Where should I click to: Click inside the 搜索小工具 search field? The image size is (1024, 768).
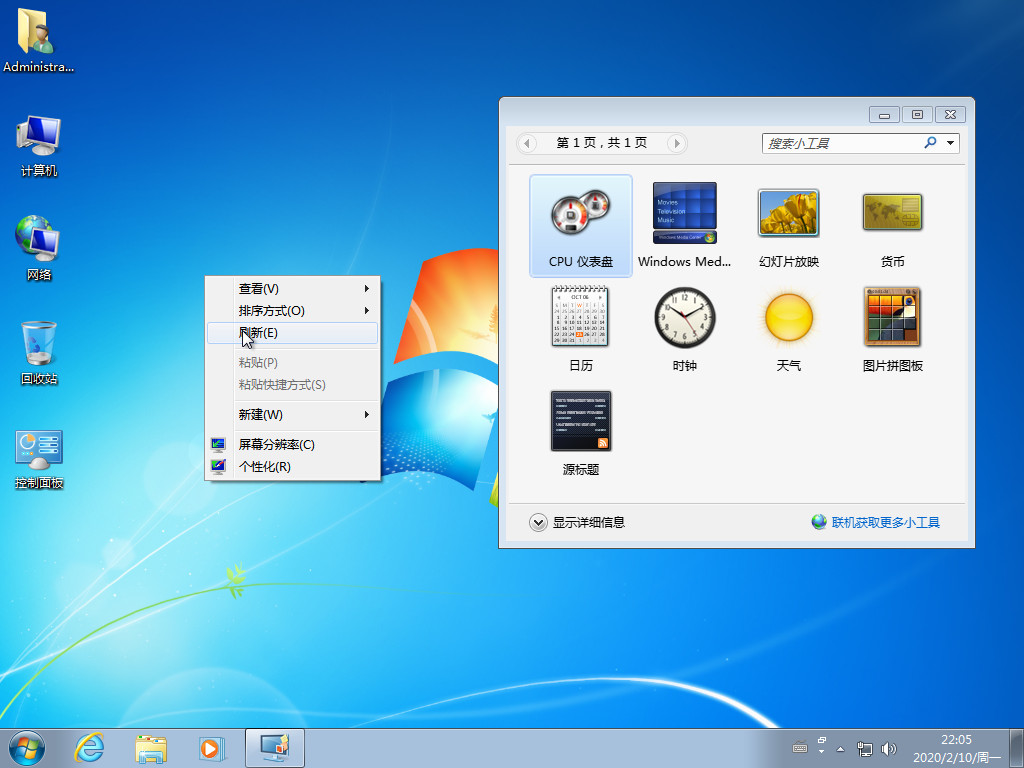coord(845,143)
